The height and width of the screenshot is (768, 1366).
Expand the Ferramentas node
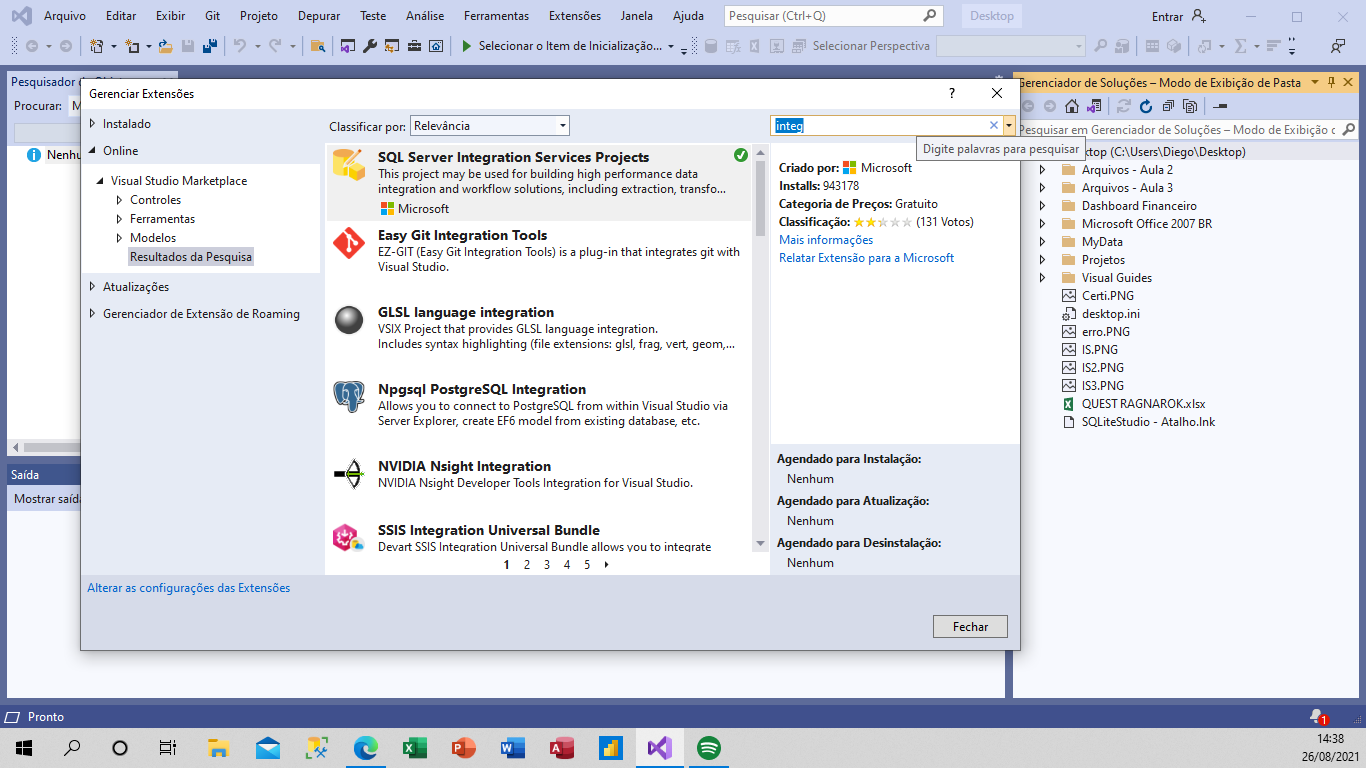coord(120,219)
